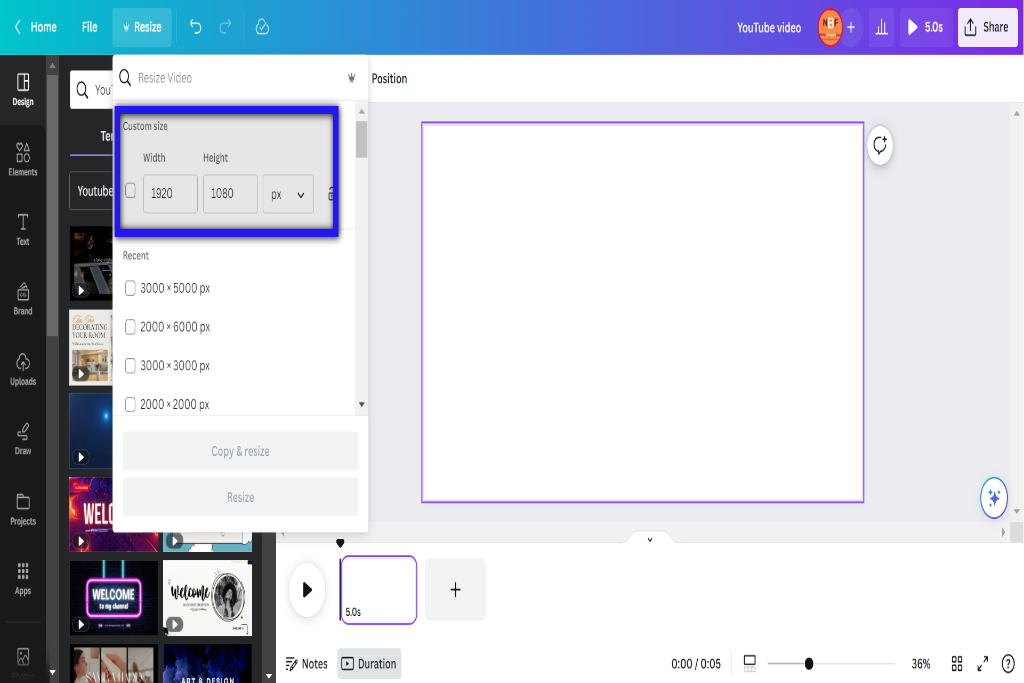Click the Resize button at panel bottom
Screen dimensions: 1024x683
pyautogui.click(x=240, y=498)
